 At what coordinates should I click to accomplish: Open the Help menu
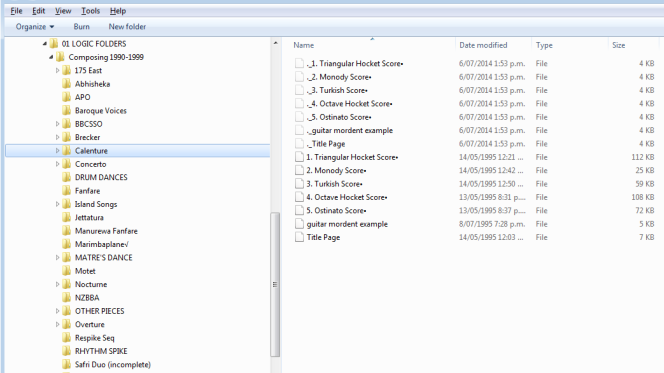tap(118, 11)
